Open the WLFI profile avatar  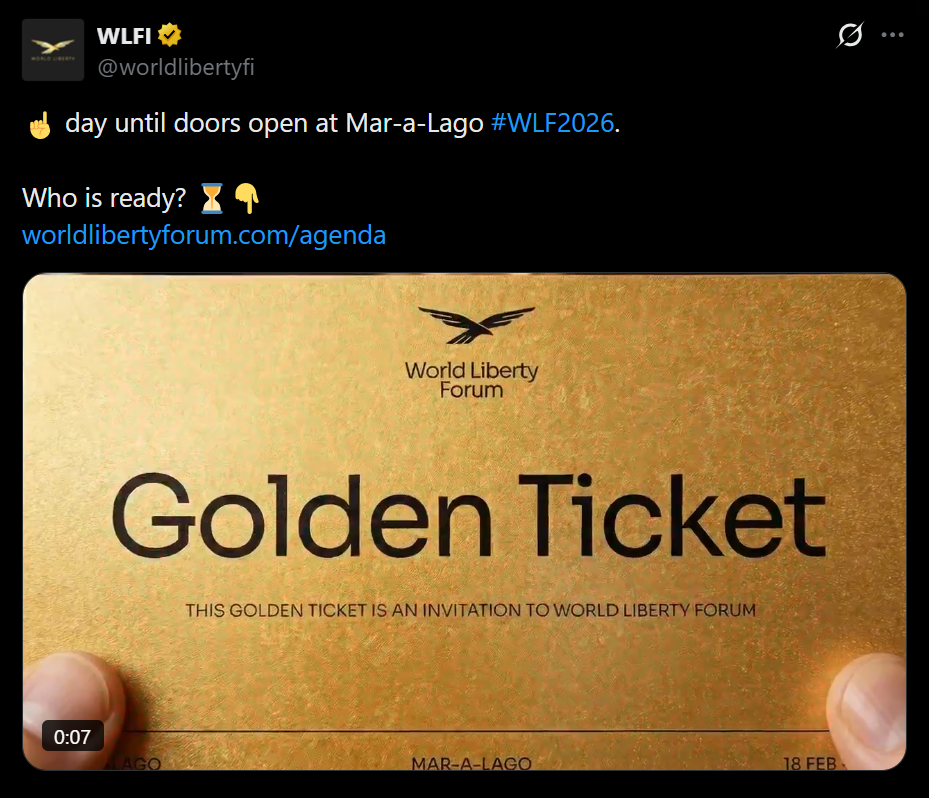53,50
